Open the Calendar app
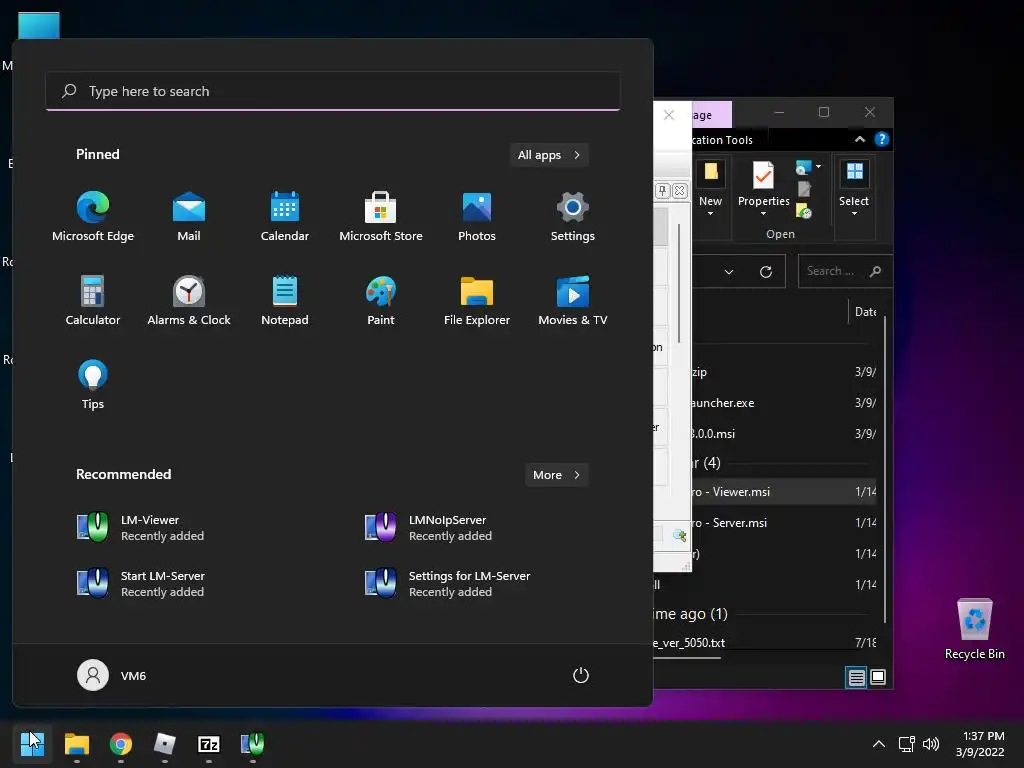This screenshot has height=768, width=1024. (x=285, y=217)
